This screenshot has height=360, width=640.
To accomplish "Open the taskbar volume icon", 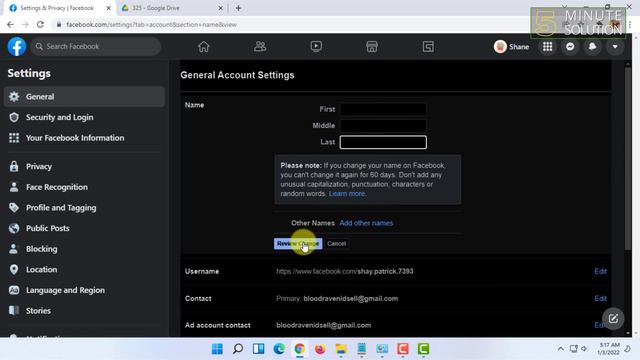I will click(584, 349).
